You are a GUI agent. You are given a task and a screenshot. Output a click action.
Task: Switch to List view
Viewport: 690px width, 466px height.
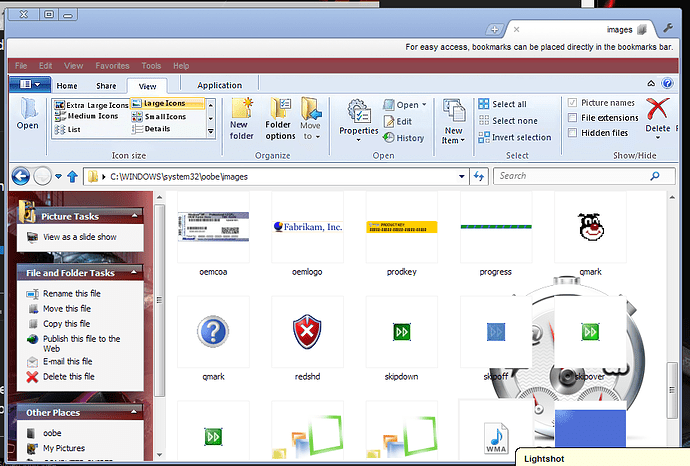click(67, 129)
